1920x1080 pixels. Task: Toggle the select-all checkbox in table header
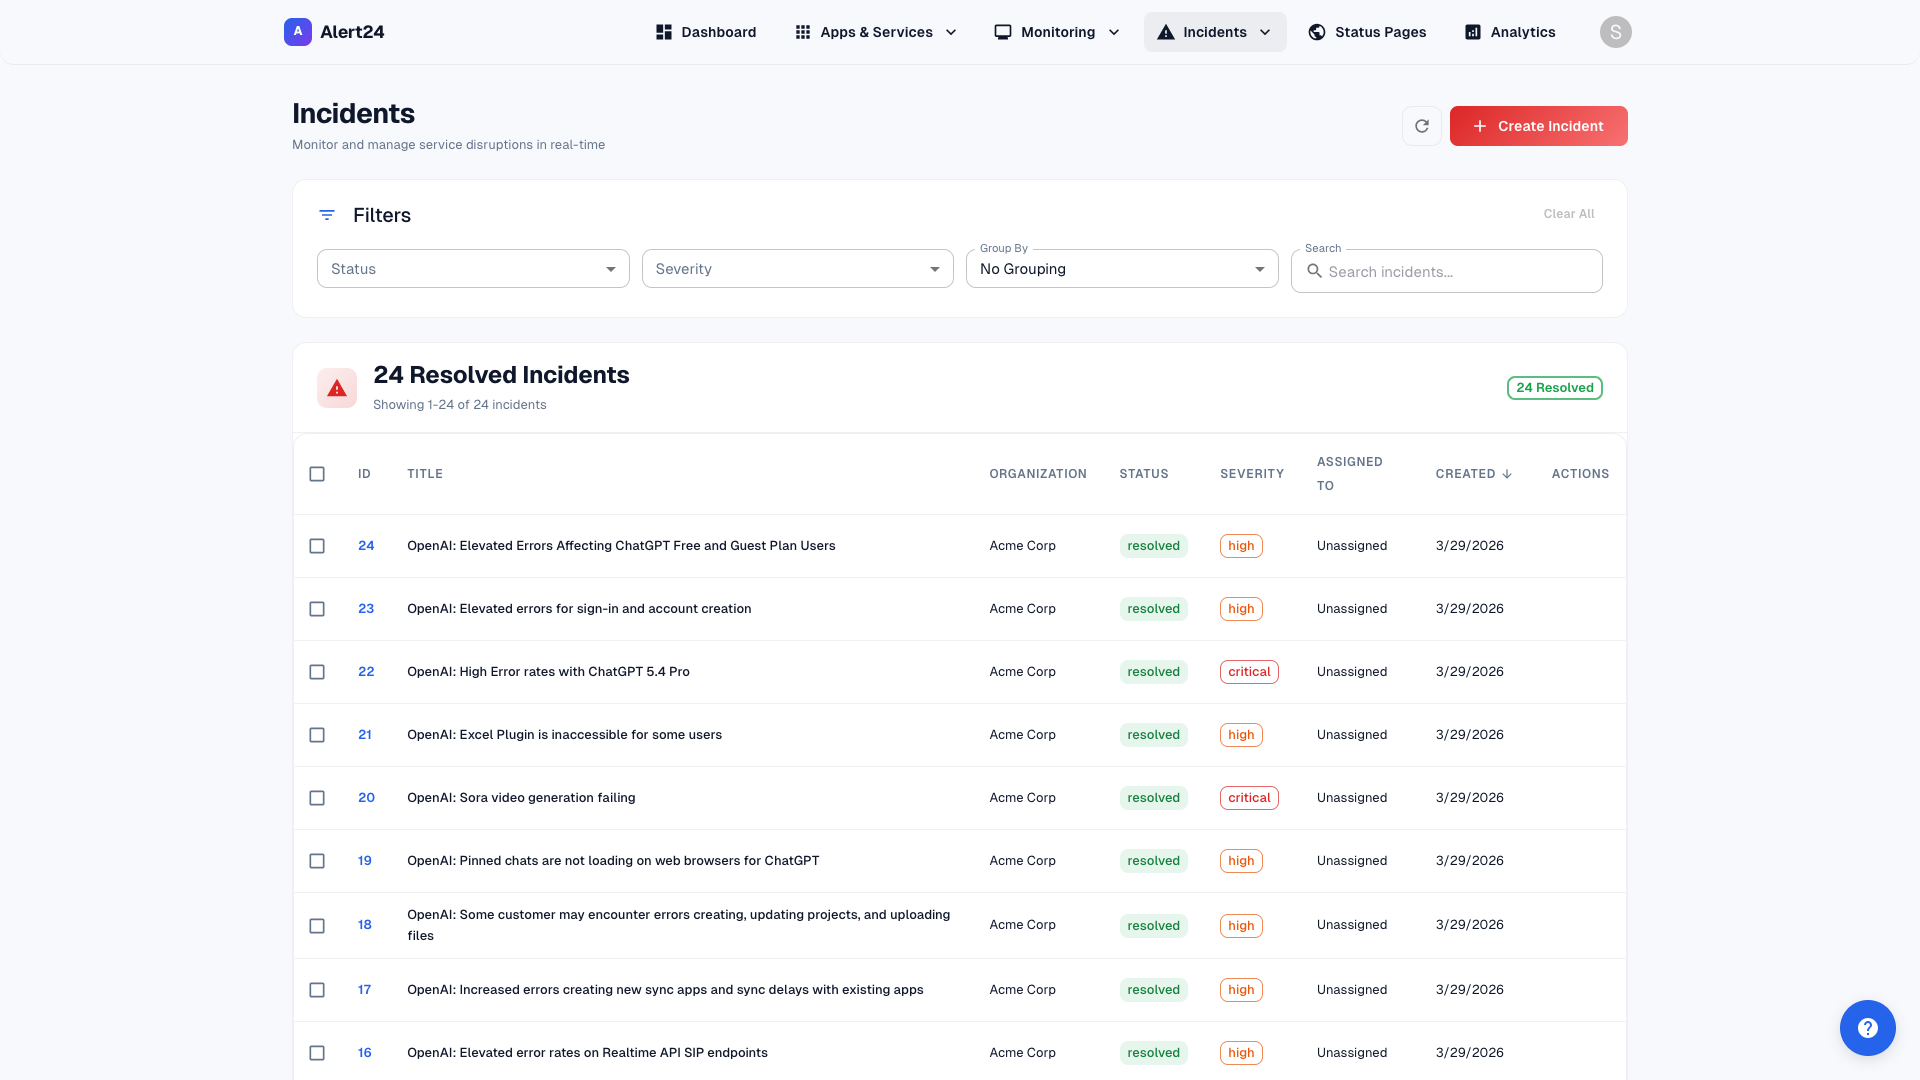click(317, 474)
